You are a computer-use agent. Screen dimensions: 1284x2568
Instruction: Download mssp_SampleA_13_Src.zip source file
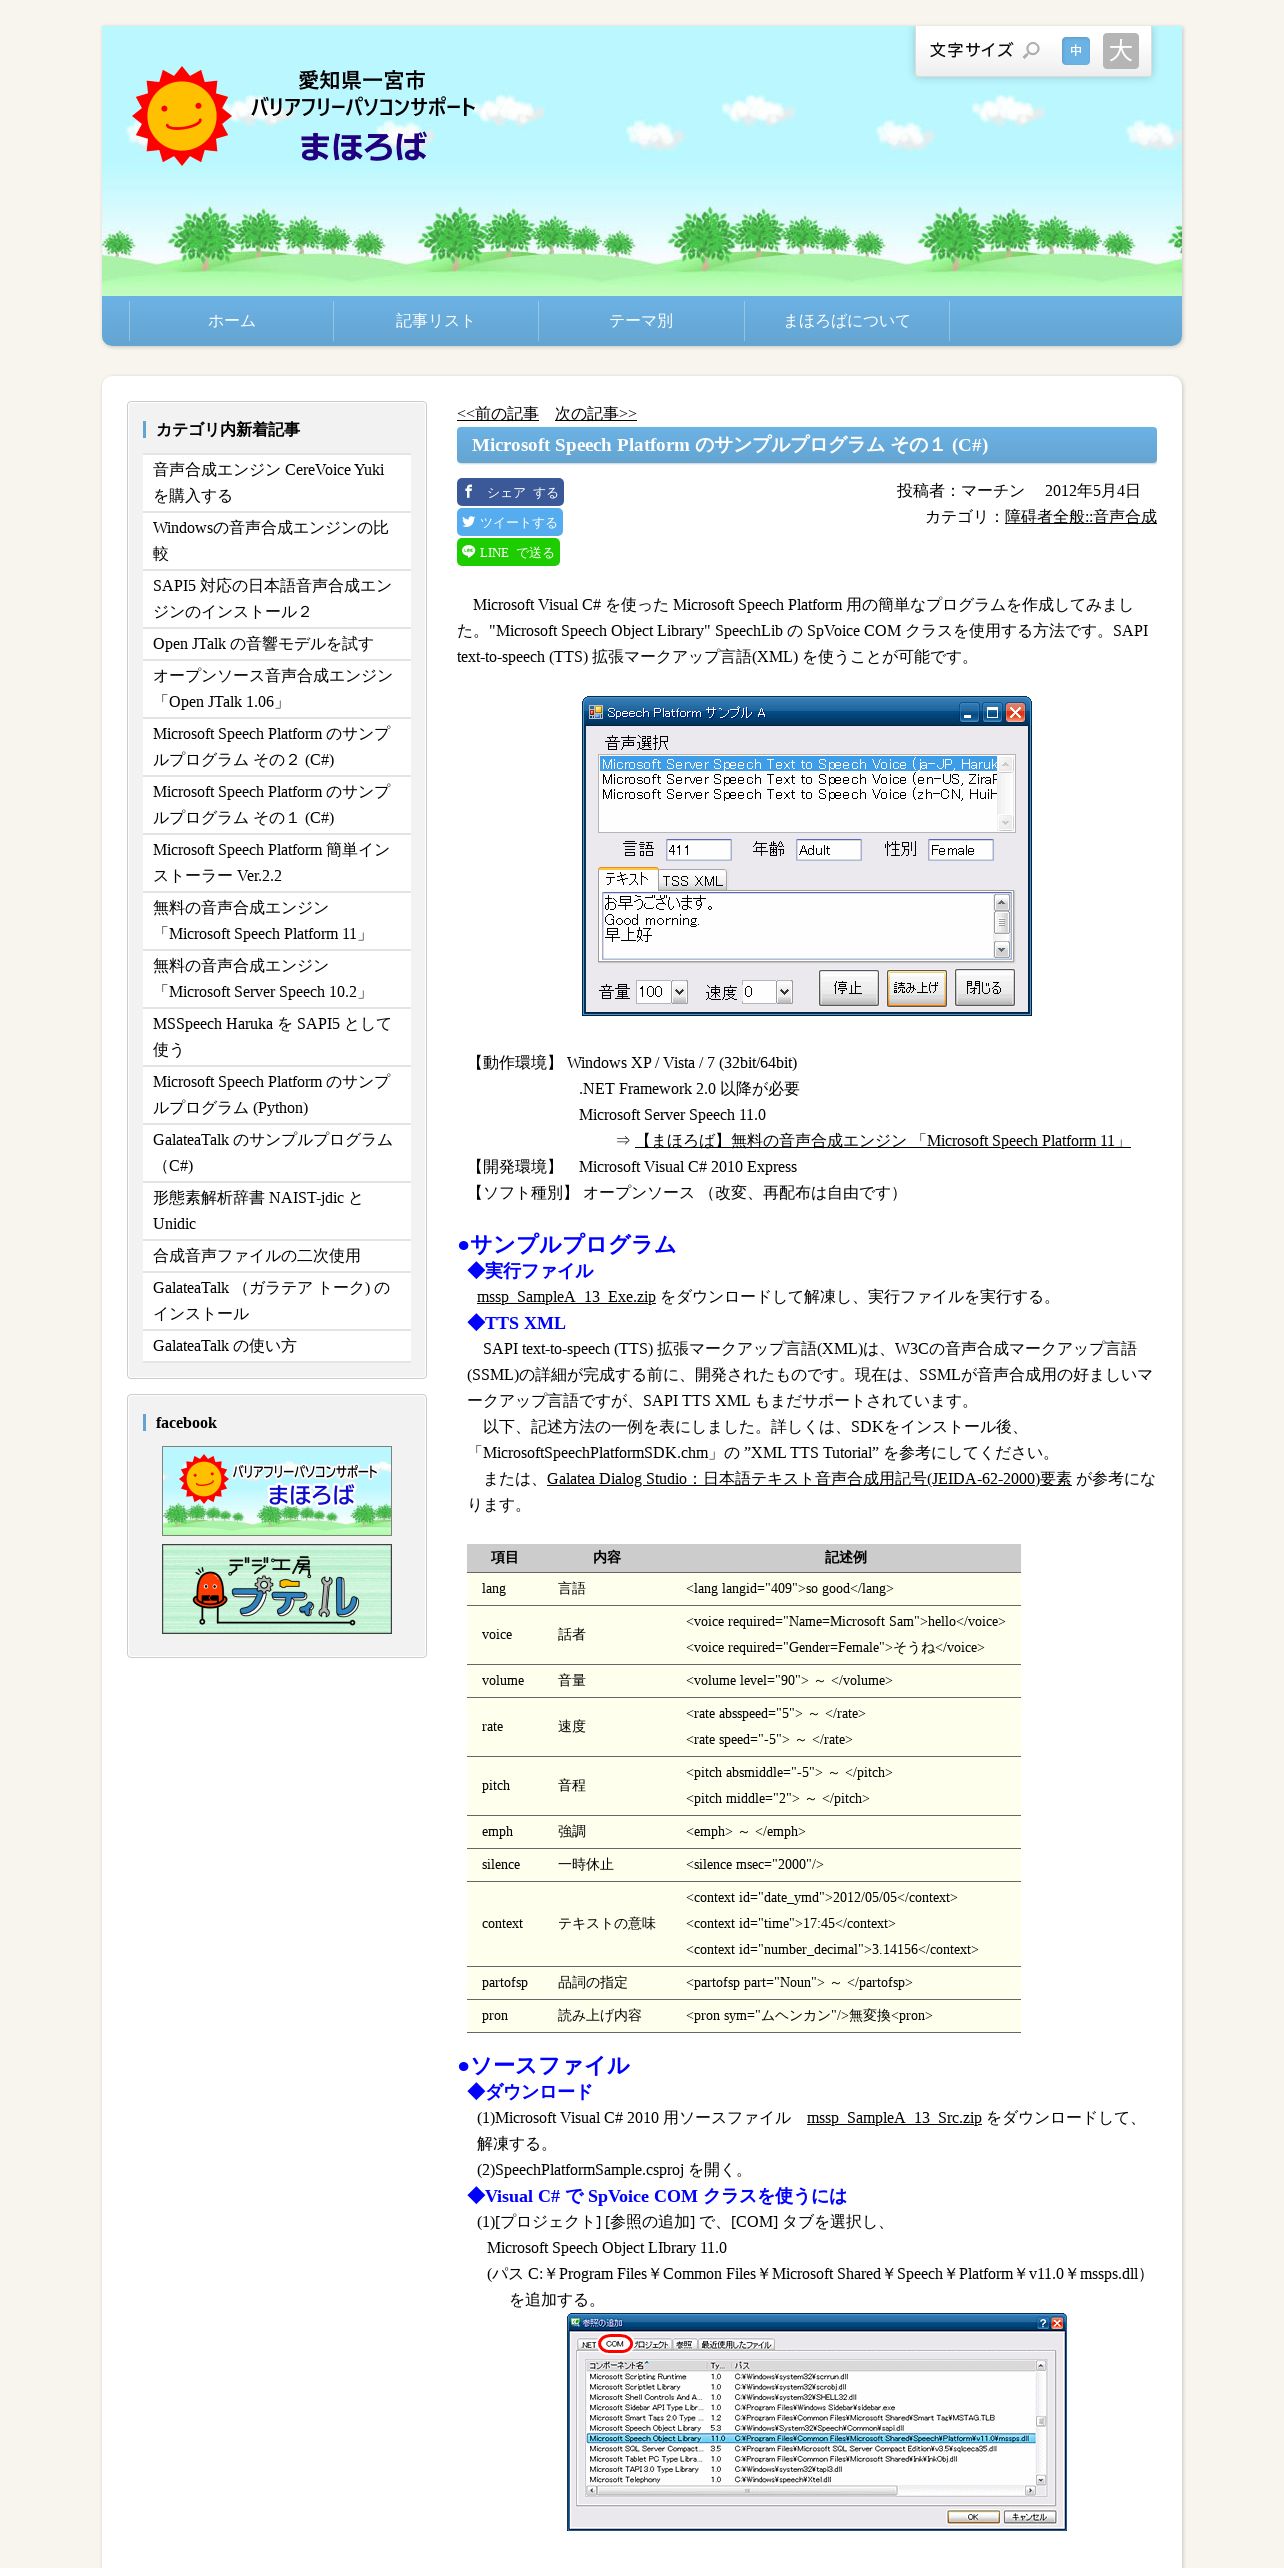[x=894, y=2118]
